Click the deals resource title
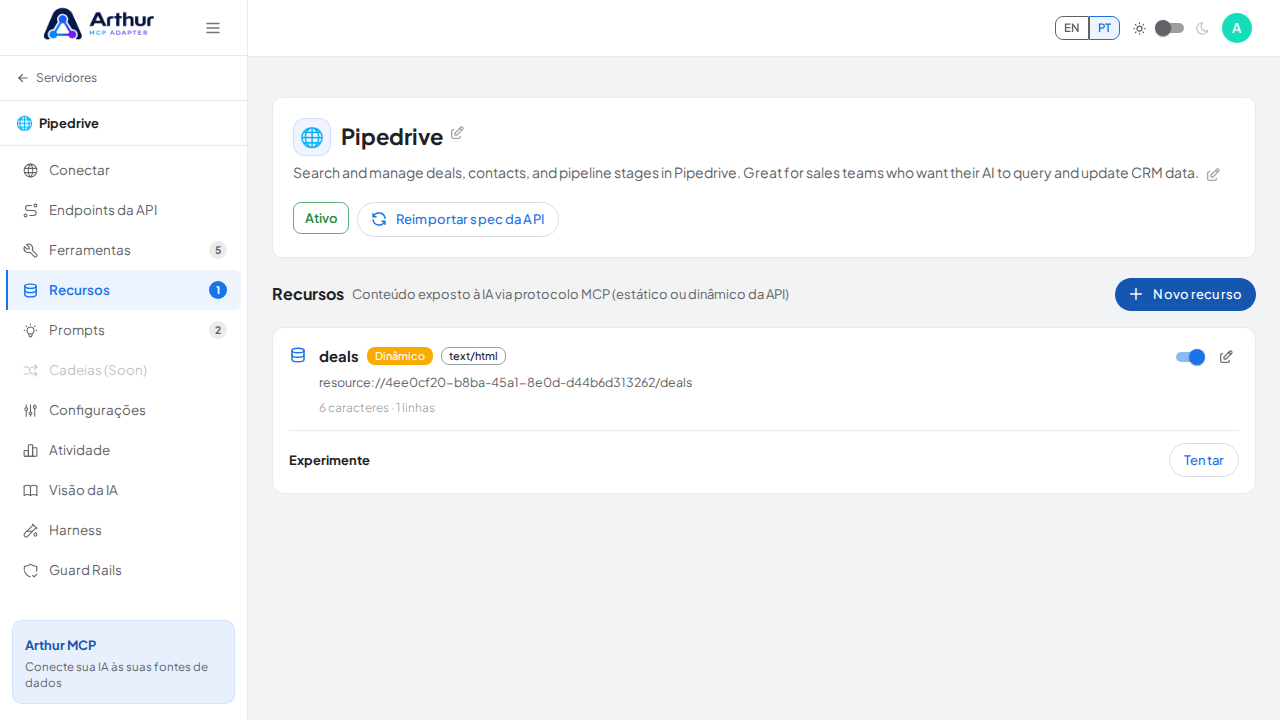This screenshot has width=1280, height=720. click(339, 356)
